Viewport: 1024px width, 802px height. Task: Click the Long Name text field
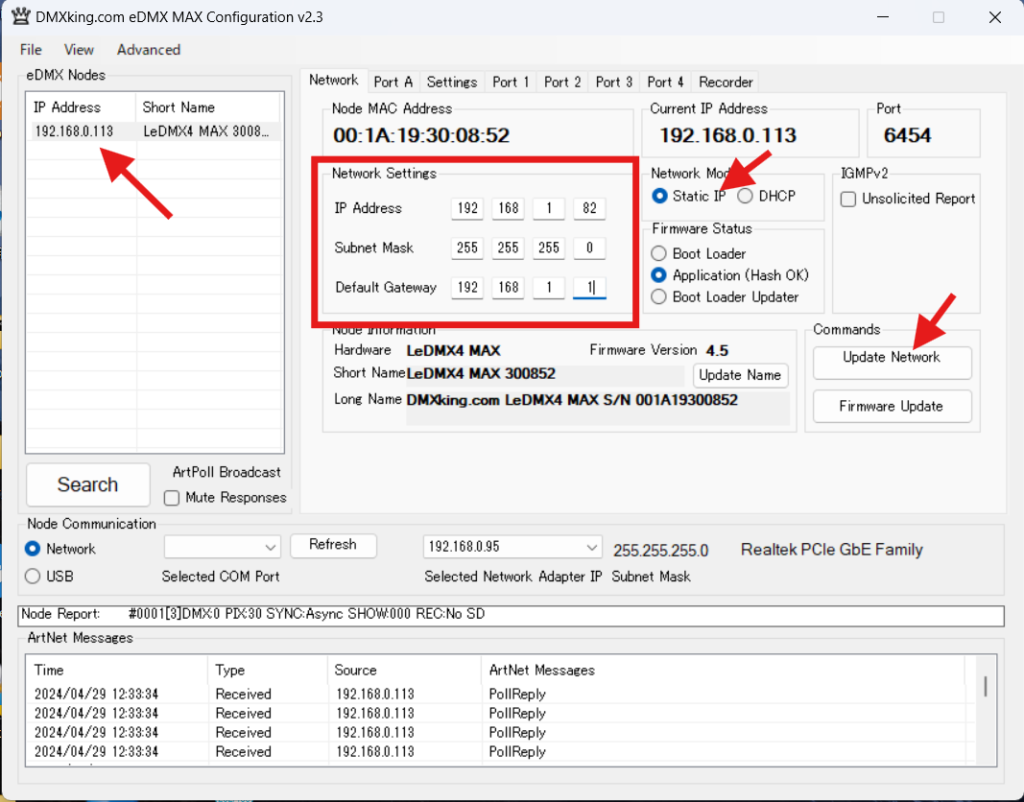click(x=598, y=408)
